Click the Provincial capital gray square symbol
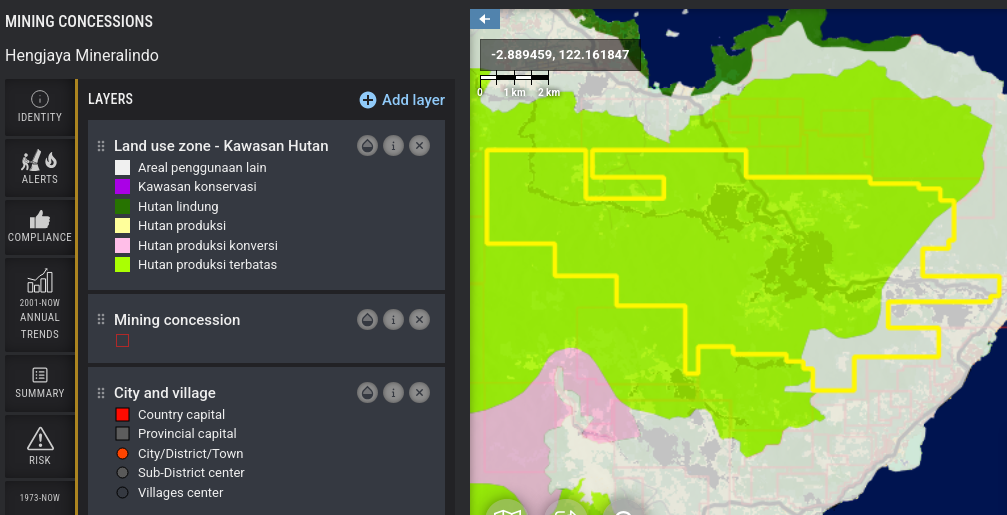1007x515 pixels. pos(123,433)
